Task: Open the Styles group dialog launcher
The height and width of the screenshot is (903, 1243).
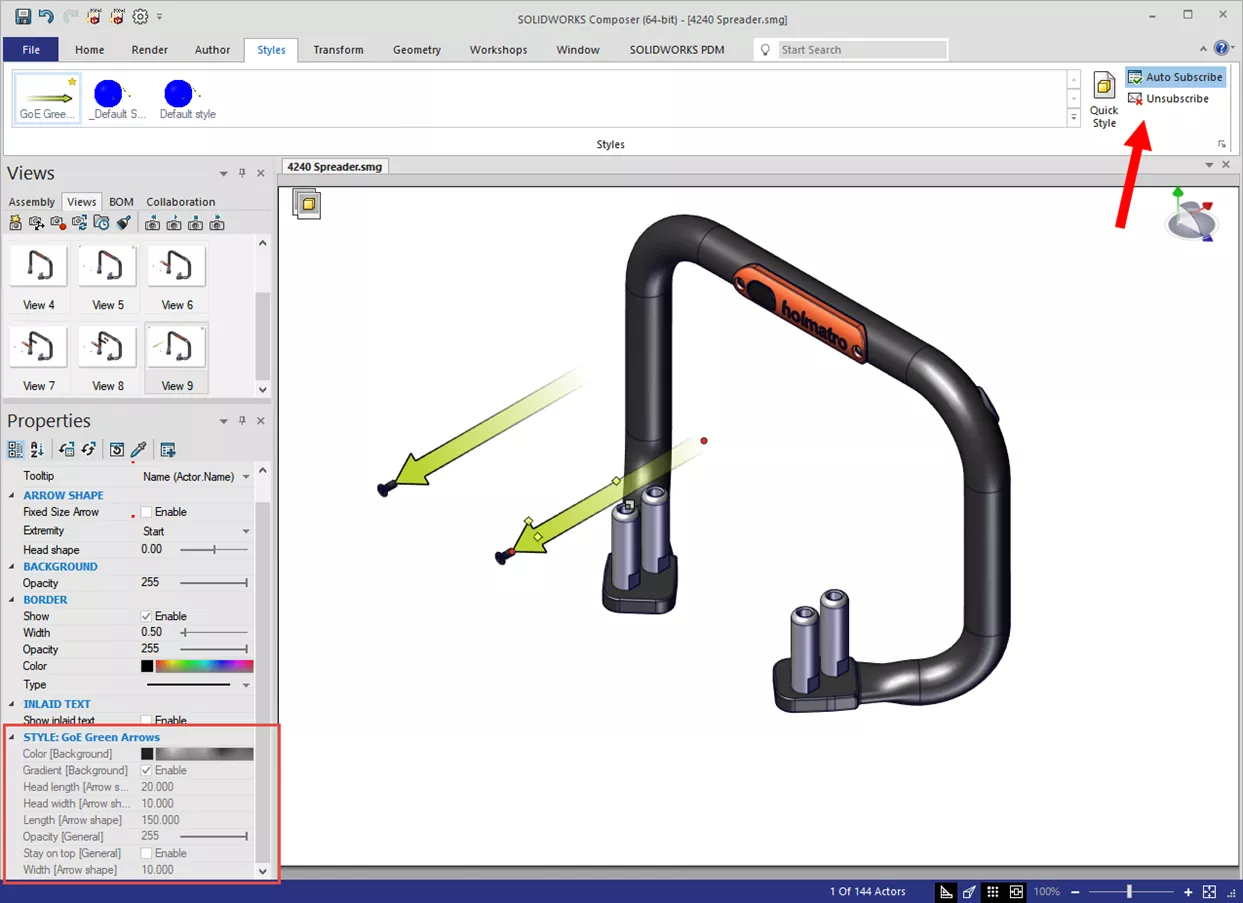Action: pos(1222,144)
